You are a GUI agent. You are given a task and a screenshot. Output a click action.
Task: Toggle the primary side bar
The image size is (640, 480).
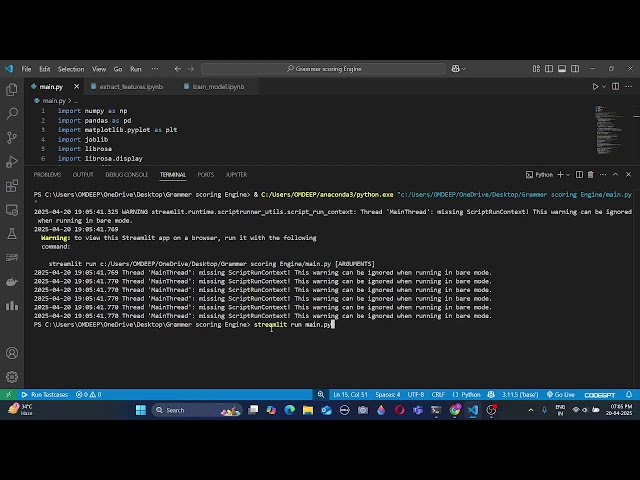tap(549, 69)
